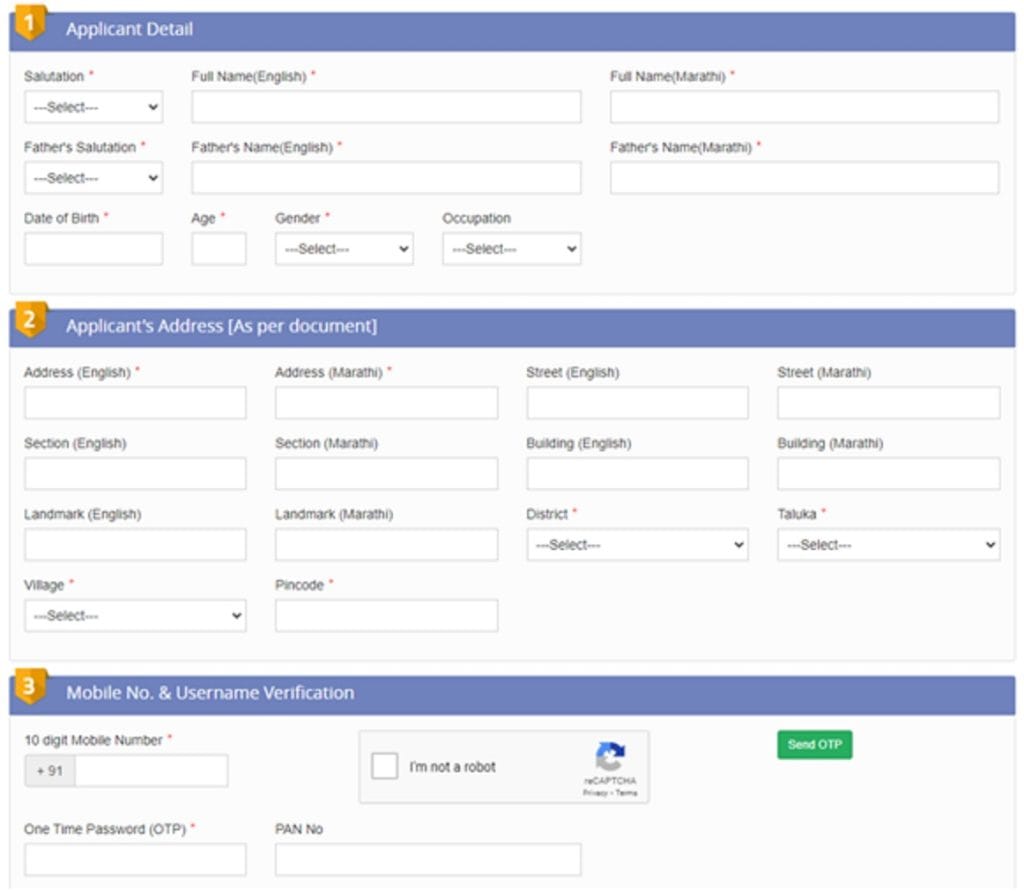Open the Father's Salutation dropdown
Image resolution: width=1024 pixels, height=892 pixels.
point(92,178)
